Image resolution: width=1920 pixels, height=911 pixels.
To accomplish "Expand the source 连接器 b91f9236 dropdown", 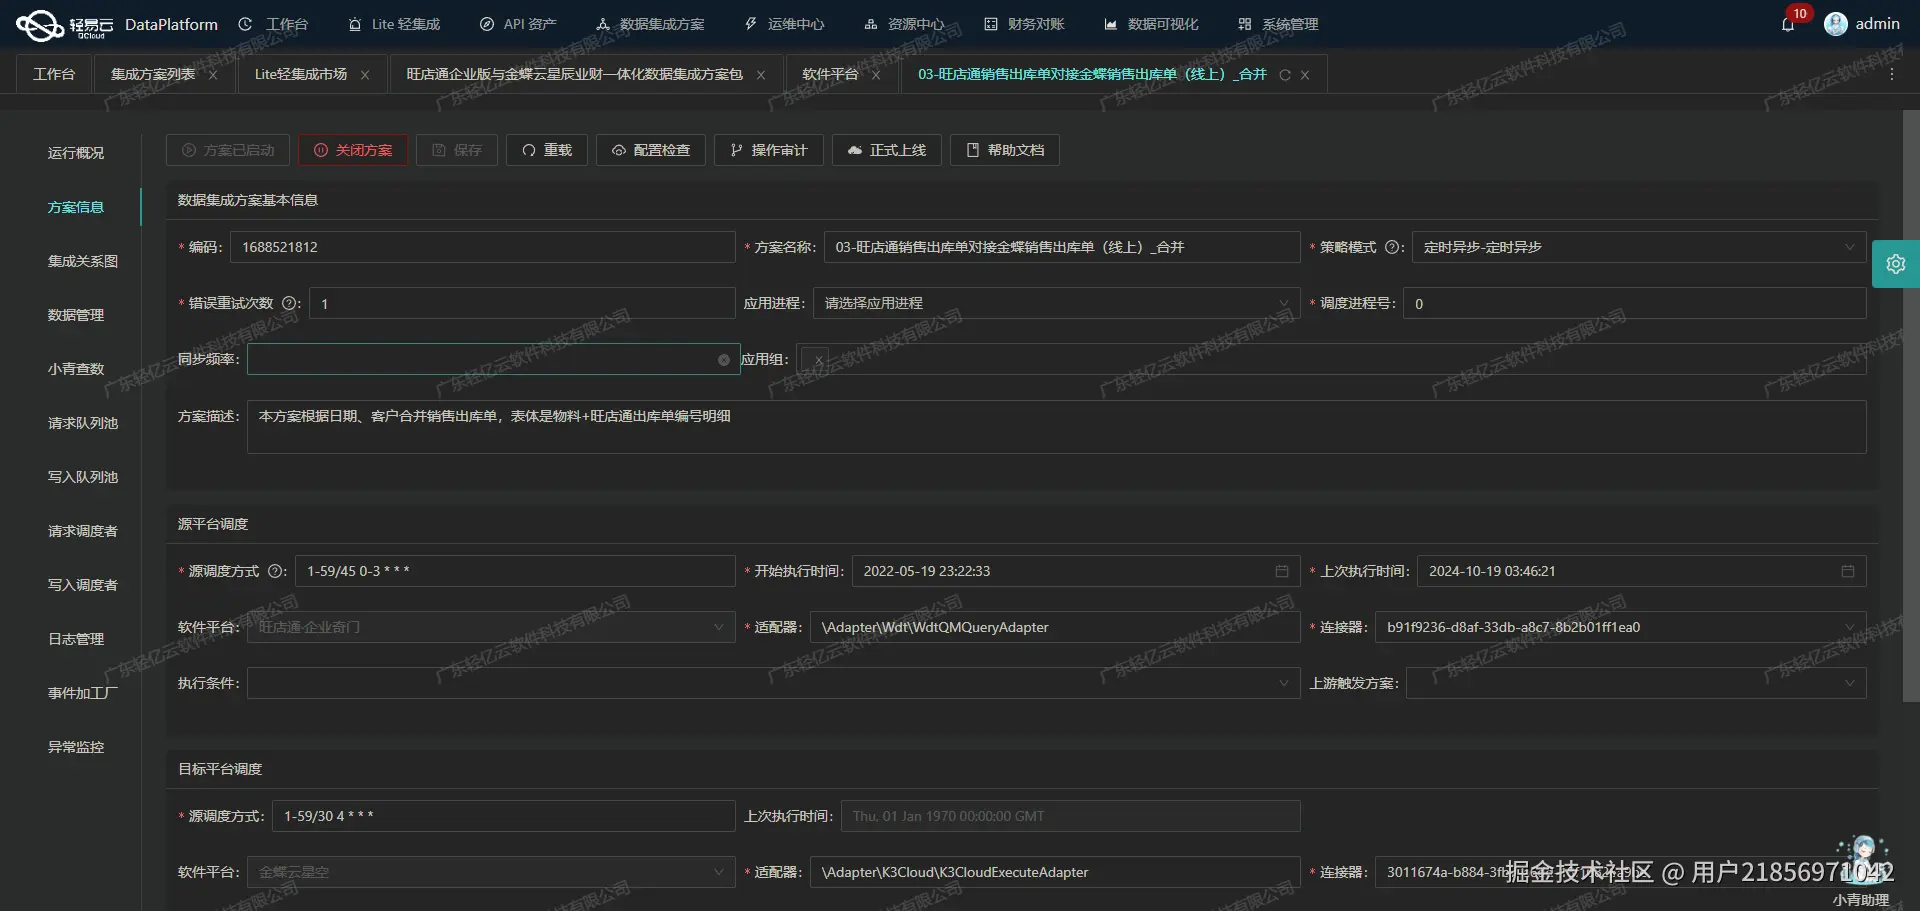I will tap(1621, 627).
